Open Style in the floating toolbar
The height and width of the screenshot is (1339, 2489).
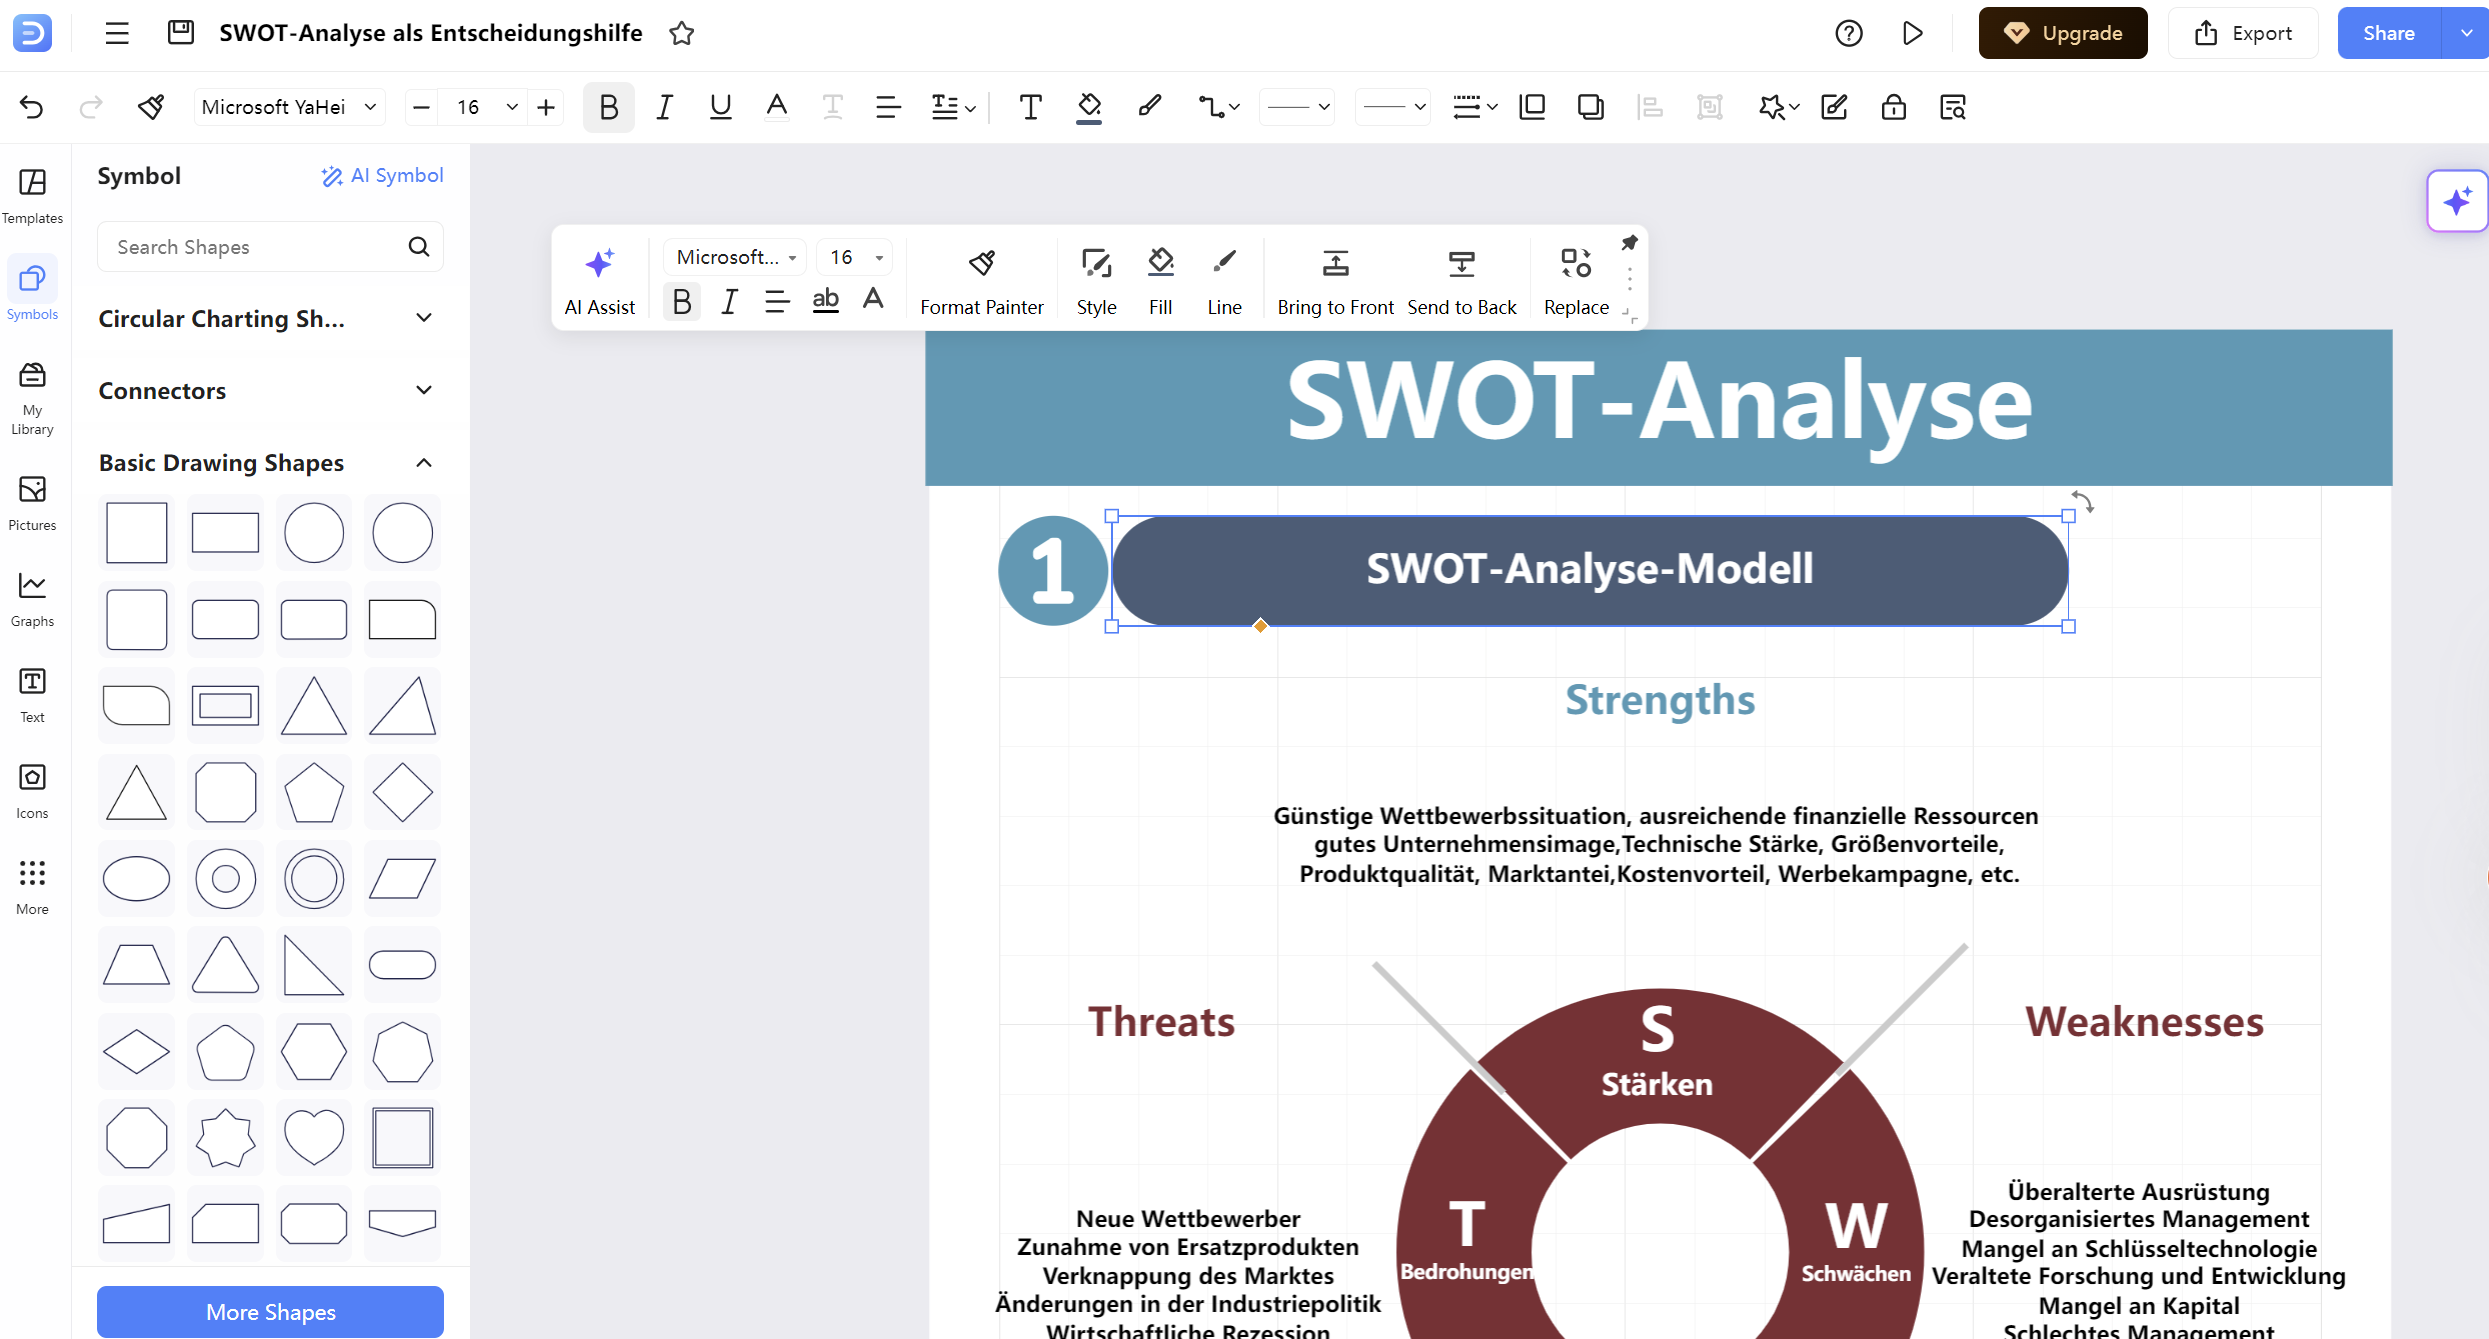pos(1096,281)
